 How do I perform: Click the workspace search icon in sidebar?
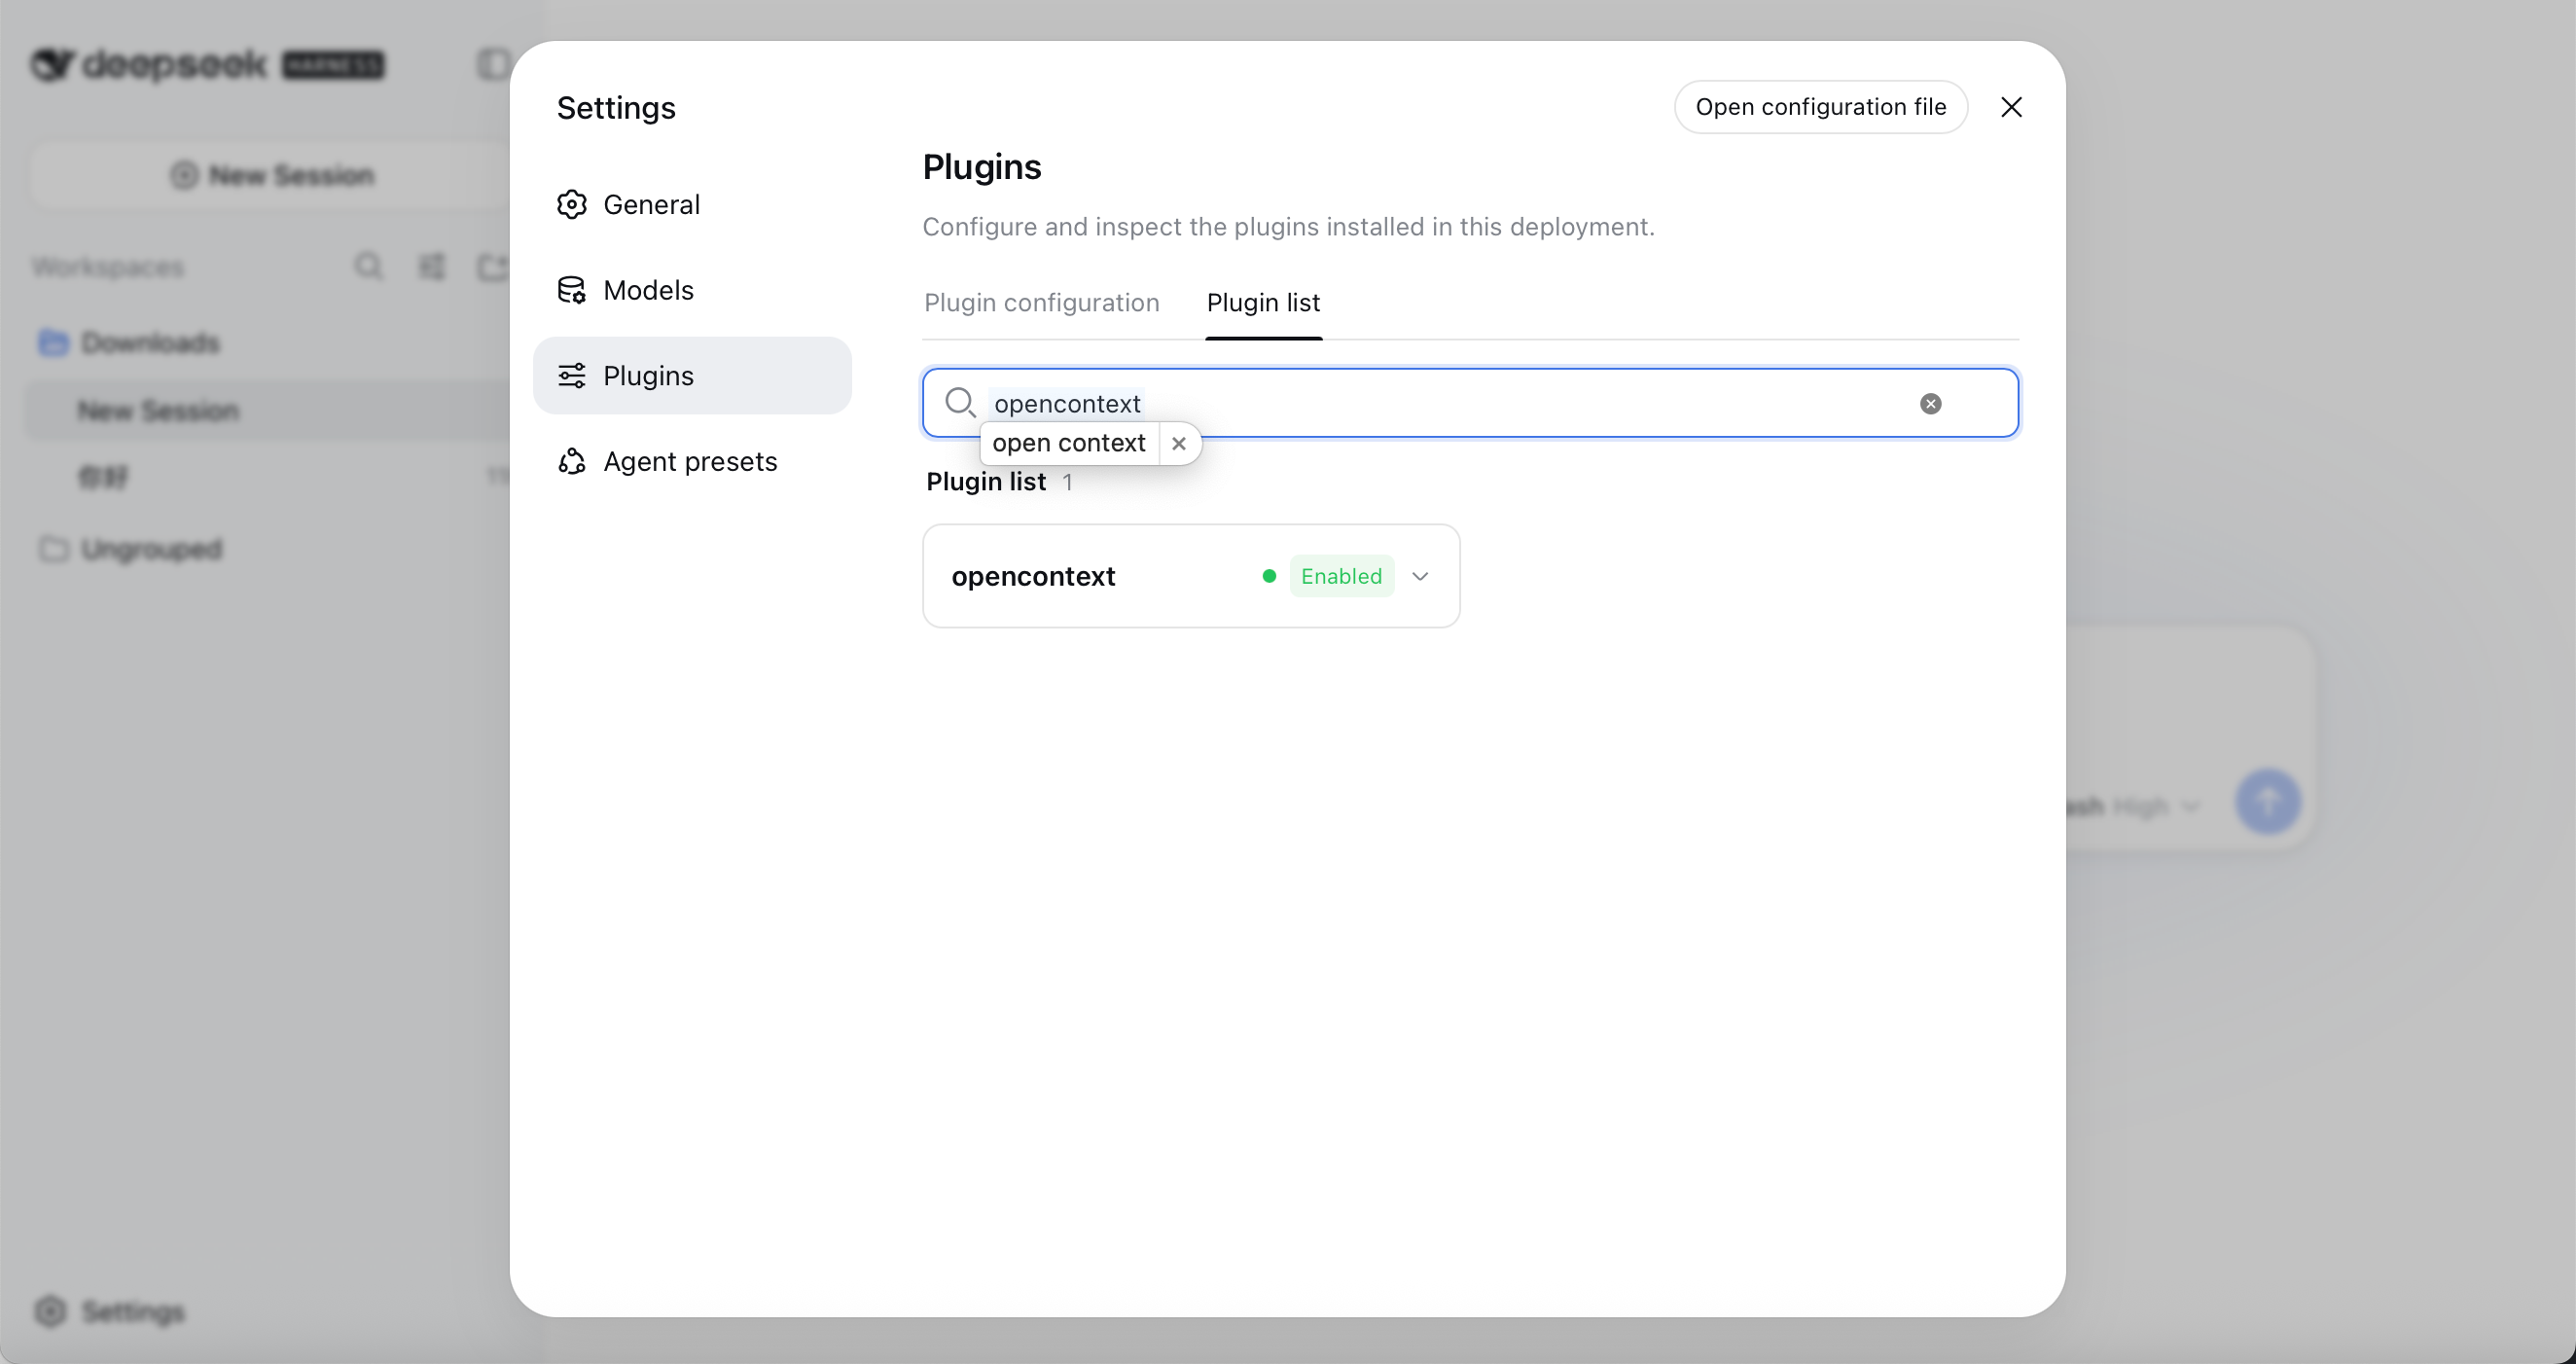click(368, 266)
